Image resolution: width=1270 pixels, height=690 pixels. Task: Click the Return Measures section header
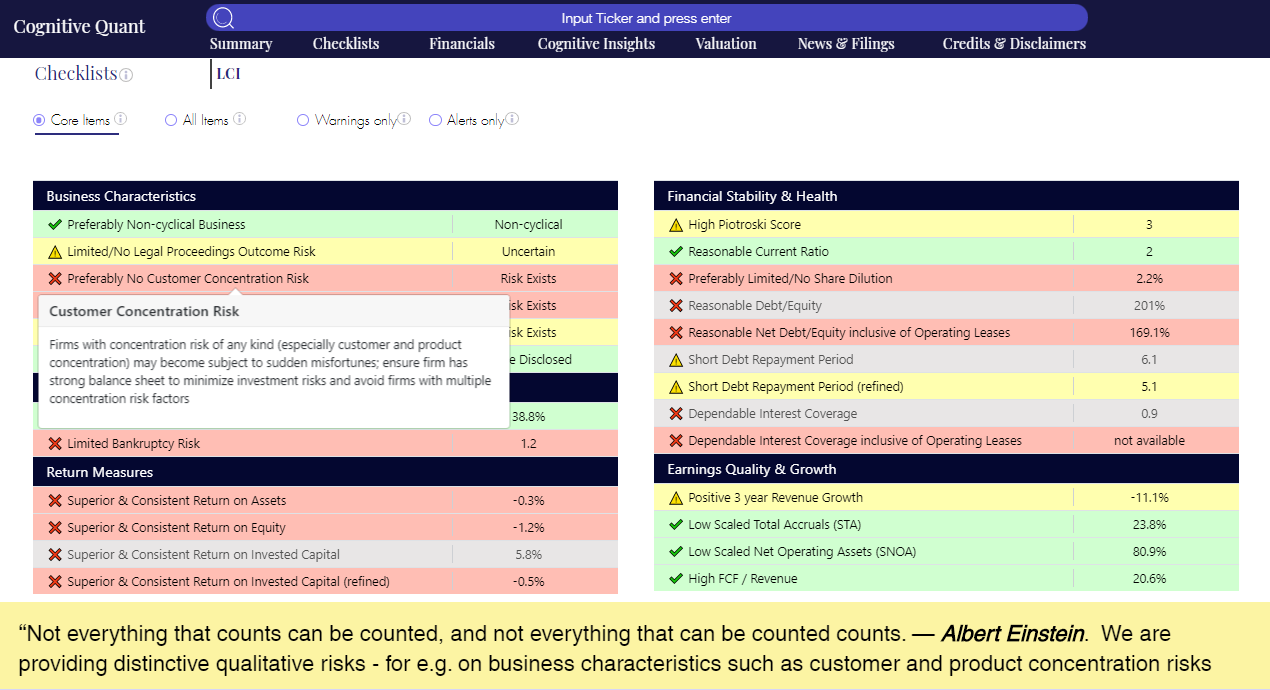(x=326, y=472)
